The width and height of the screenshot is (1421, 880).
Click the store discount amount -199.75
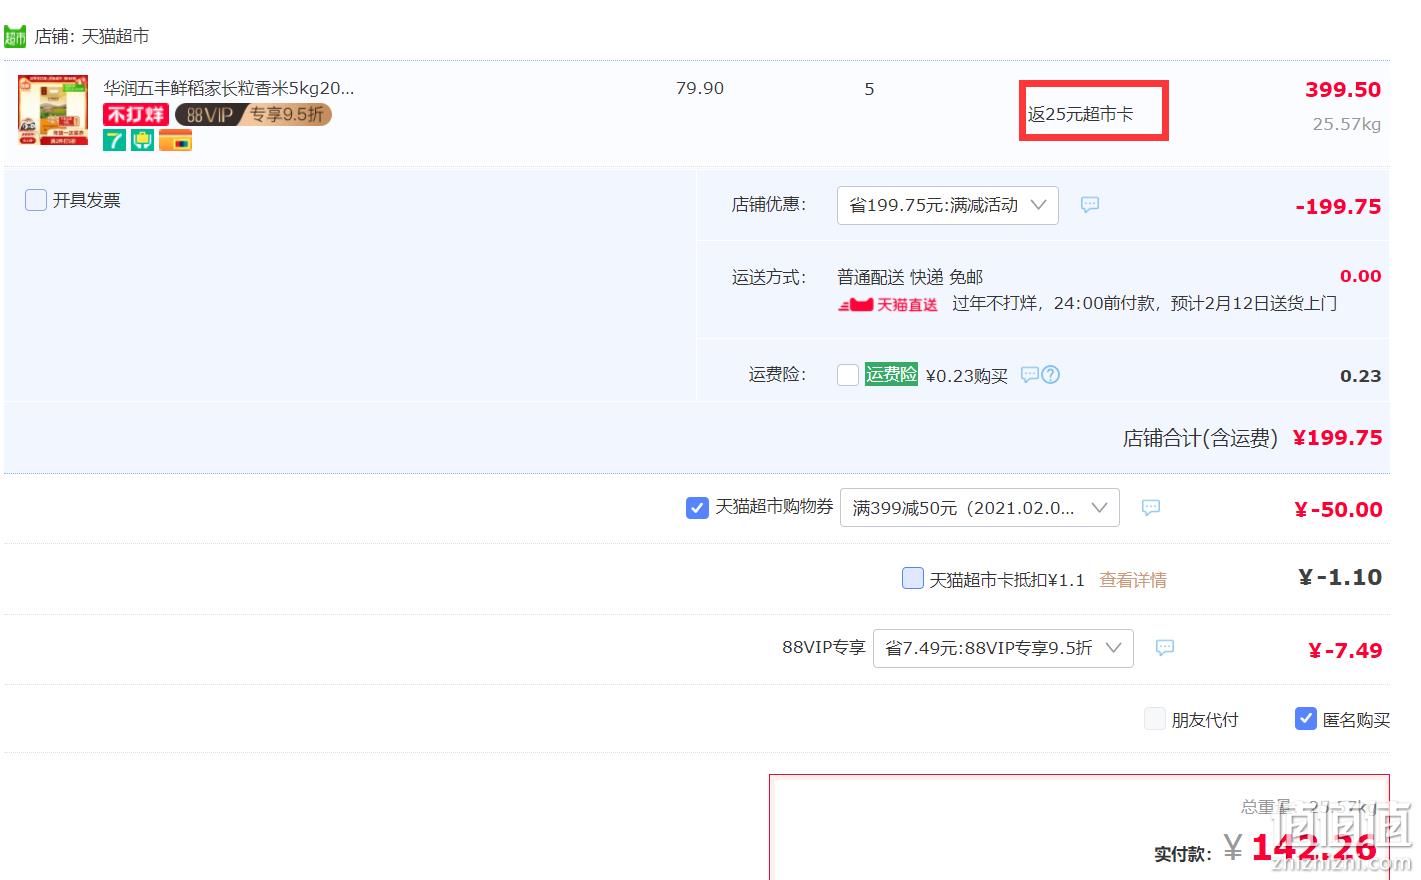coord(1338,207)
